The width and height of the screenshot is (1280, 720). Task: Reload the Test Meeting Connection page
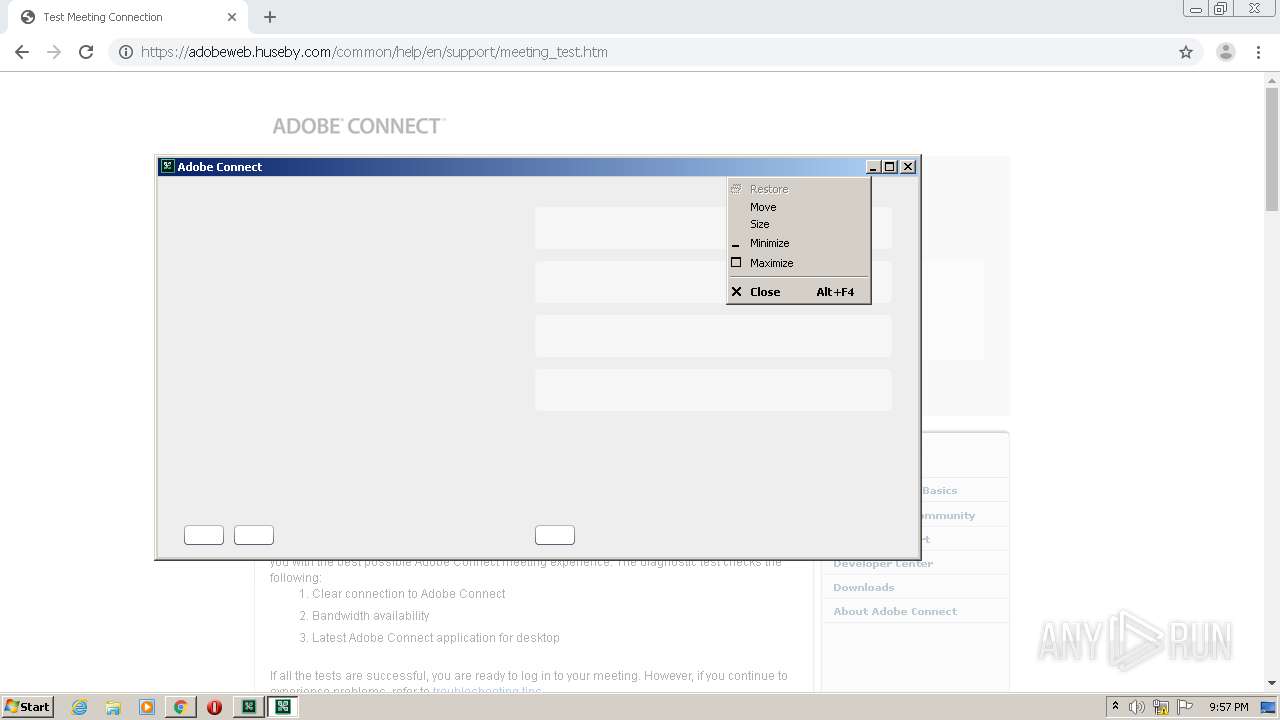click(86, 52)
